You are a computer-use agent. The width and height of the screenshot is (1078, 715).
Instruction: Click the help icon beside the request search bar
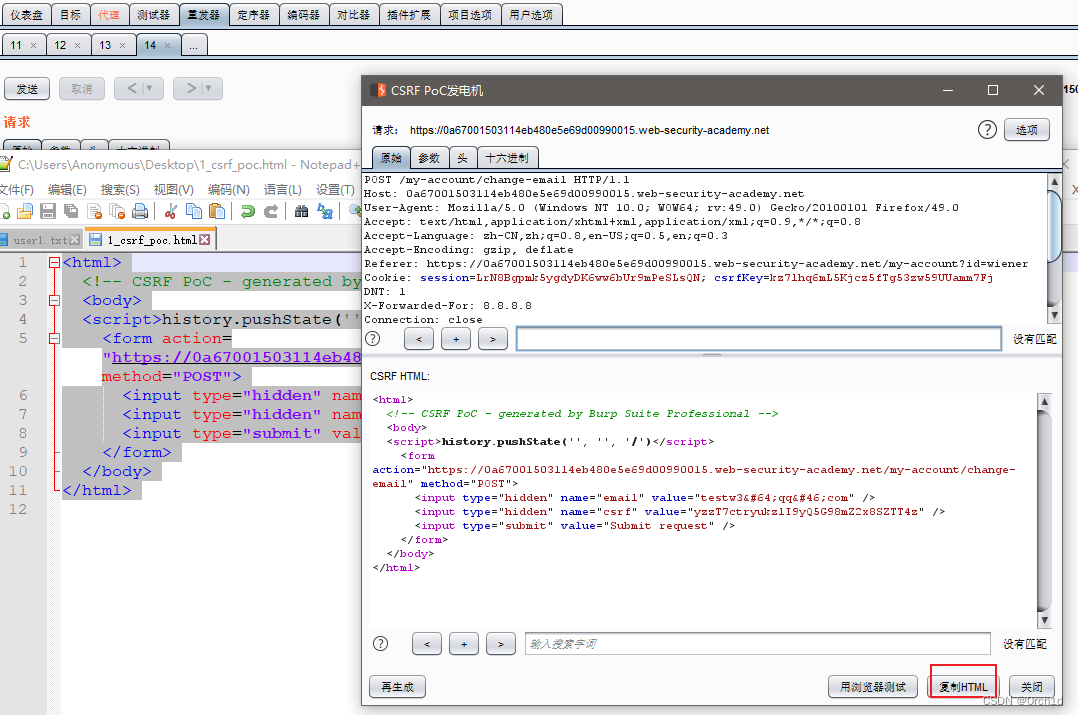[373, 338]
